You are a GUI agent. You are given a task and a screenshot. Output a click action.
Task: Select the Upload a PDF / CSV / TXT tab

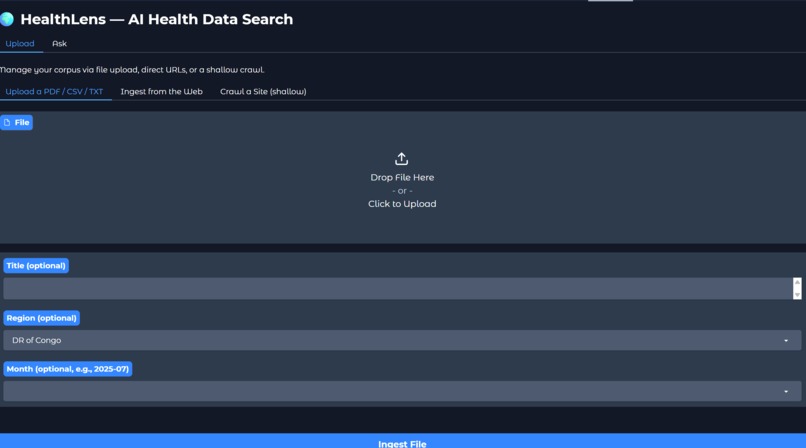click(x=54, y=91)
